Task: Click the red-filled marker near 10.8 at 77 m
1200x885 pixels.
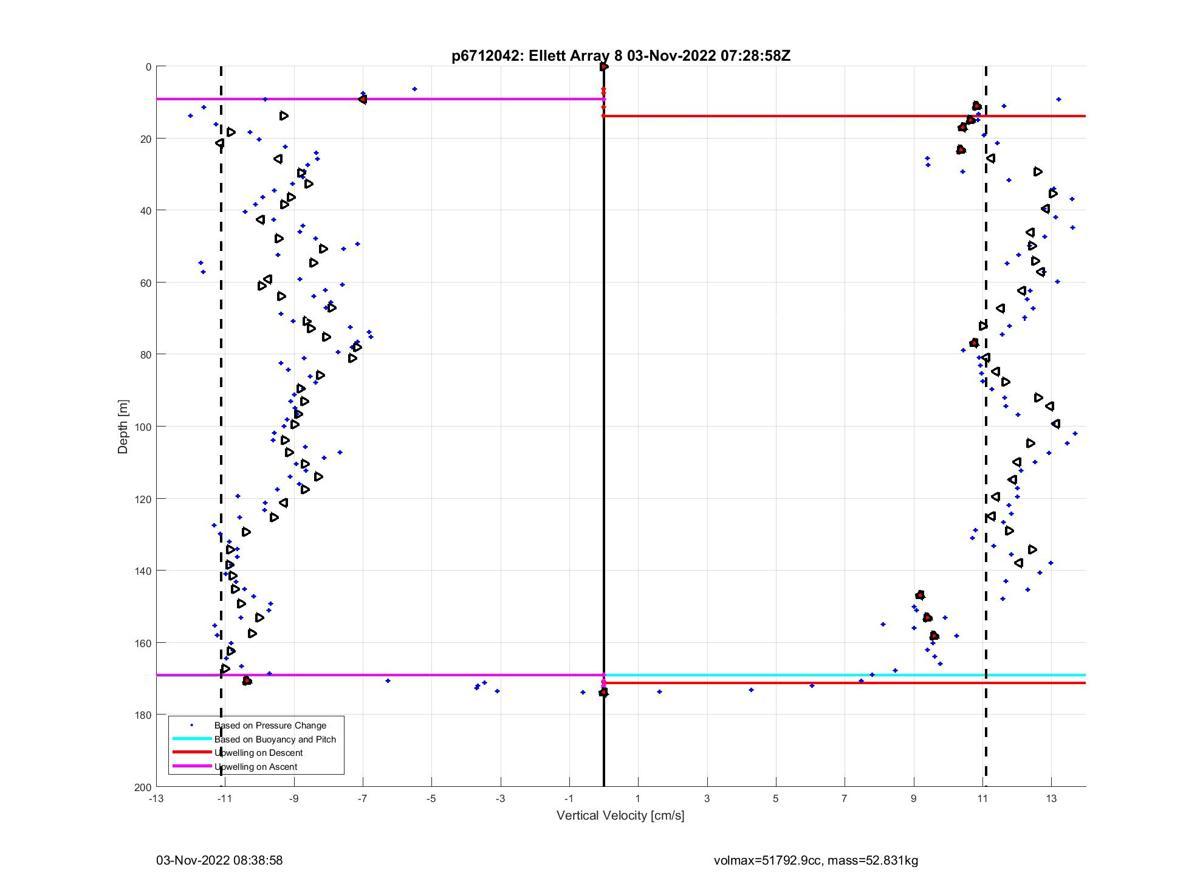Action: (974, 343)
